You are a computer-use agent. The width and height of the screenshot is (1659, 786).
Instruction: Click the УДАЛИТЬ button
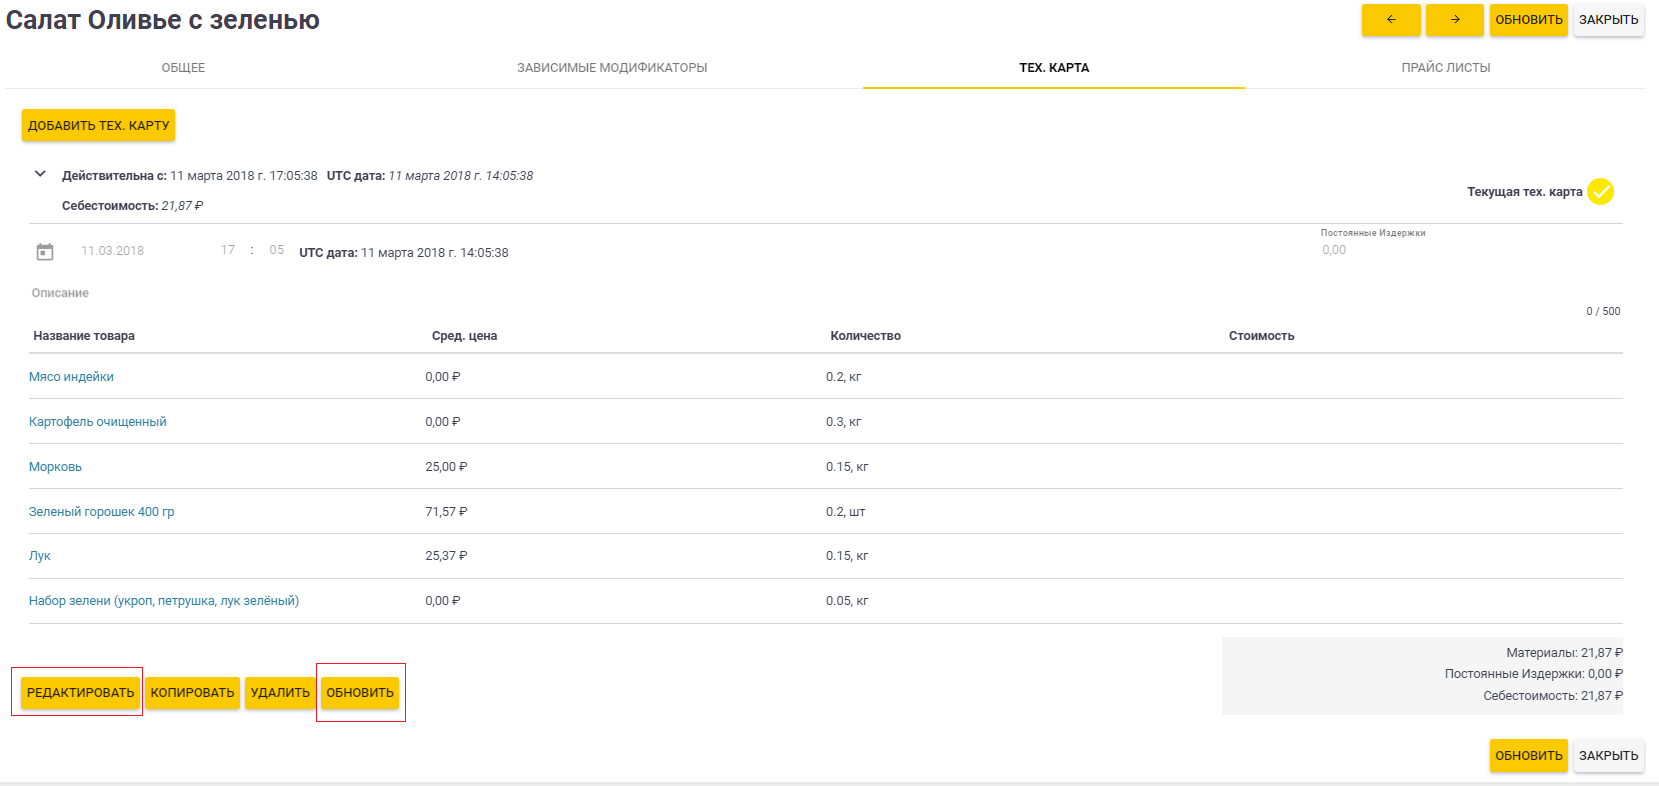tap(280, 692)
